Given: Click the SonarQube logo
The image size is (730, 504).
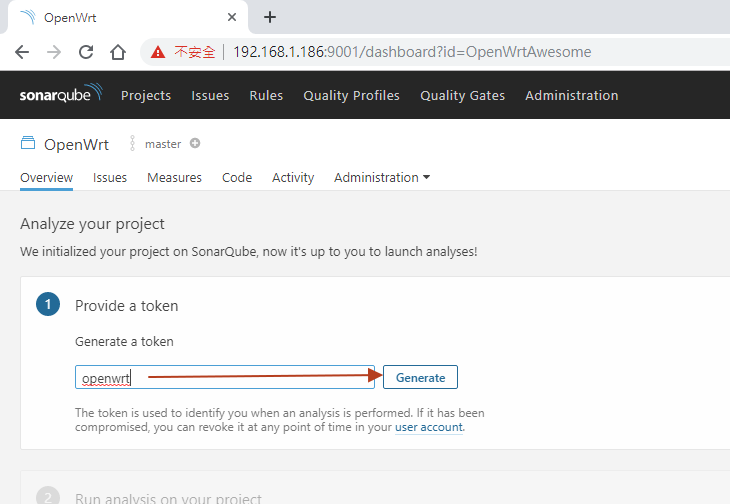Looking at the screenshot, I should point(61,93).
